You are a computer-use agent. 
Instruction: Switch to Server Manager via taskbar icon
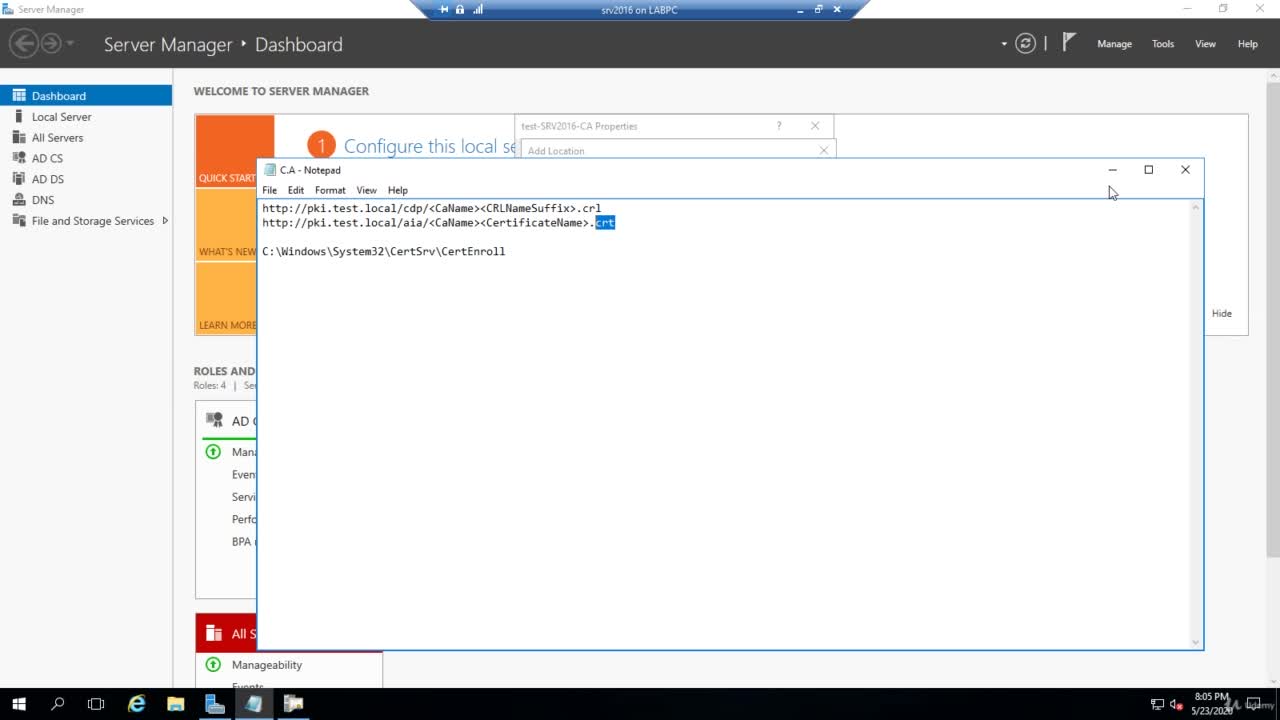215,704
